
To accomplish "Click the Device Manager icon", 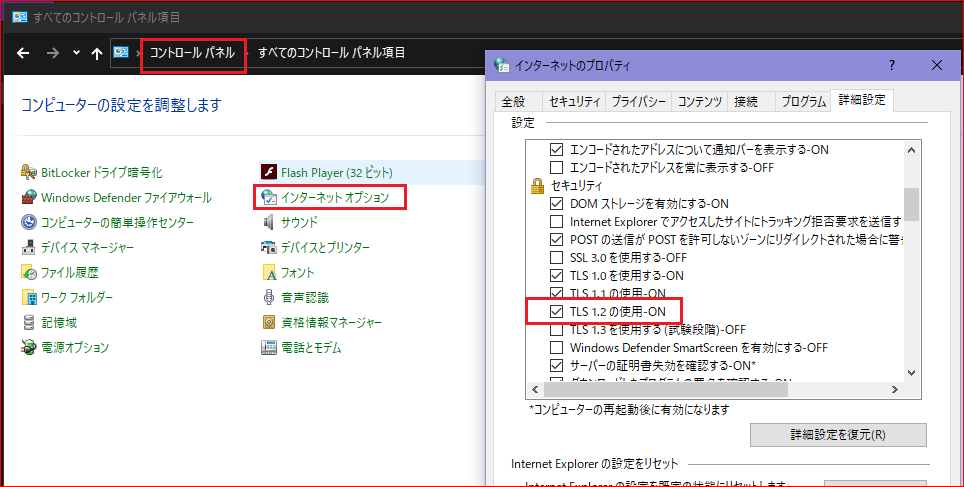I will [28, 247].
